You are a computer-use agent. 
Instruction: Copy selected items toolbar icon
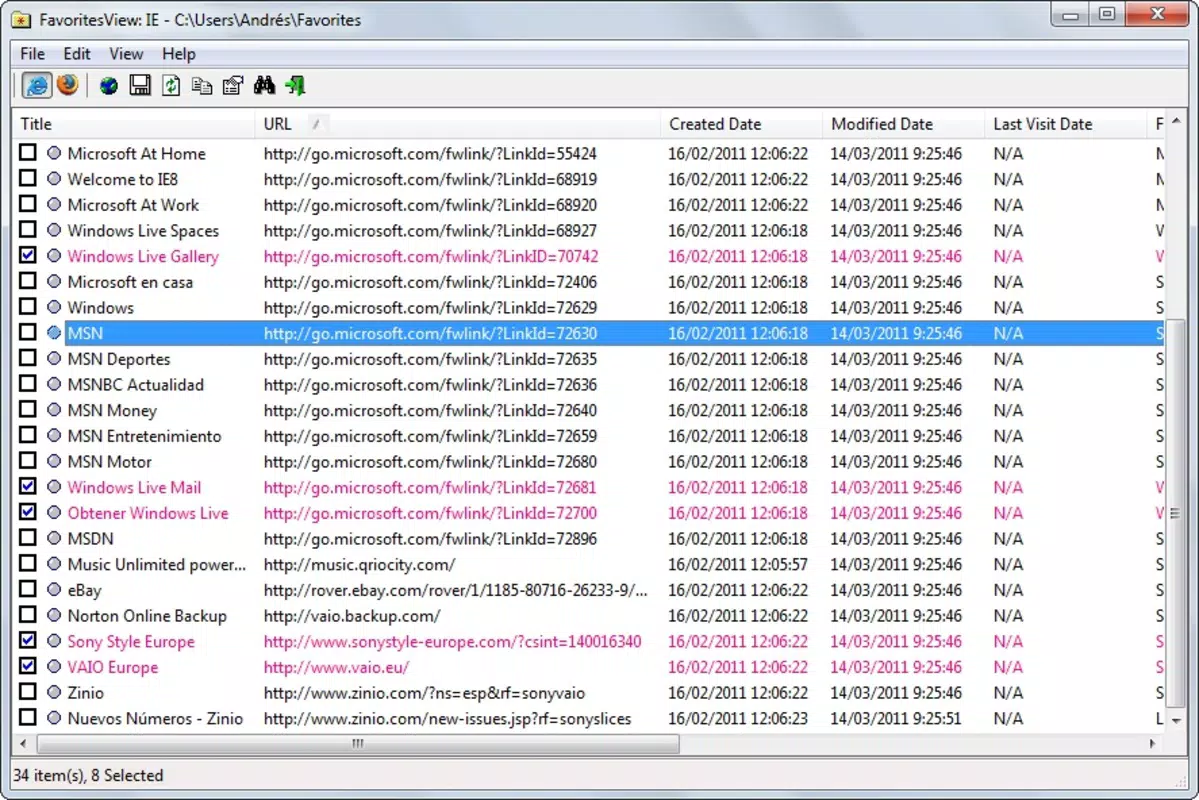[202, 86]
